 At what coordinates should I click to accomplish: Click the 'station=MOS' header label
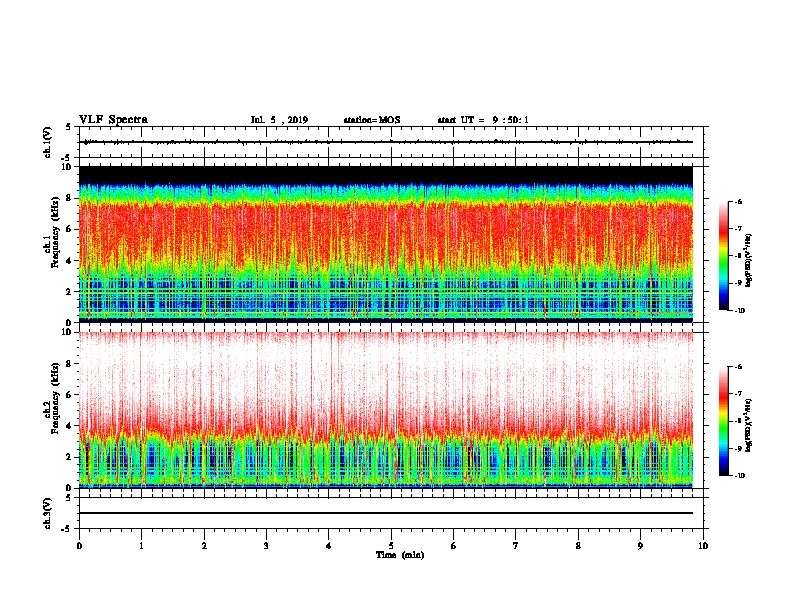[x=372, y=120]
